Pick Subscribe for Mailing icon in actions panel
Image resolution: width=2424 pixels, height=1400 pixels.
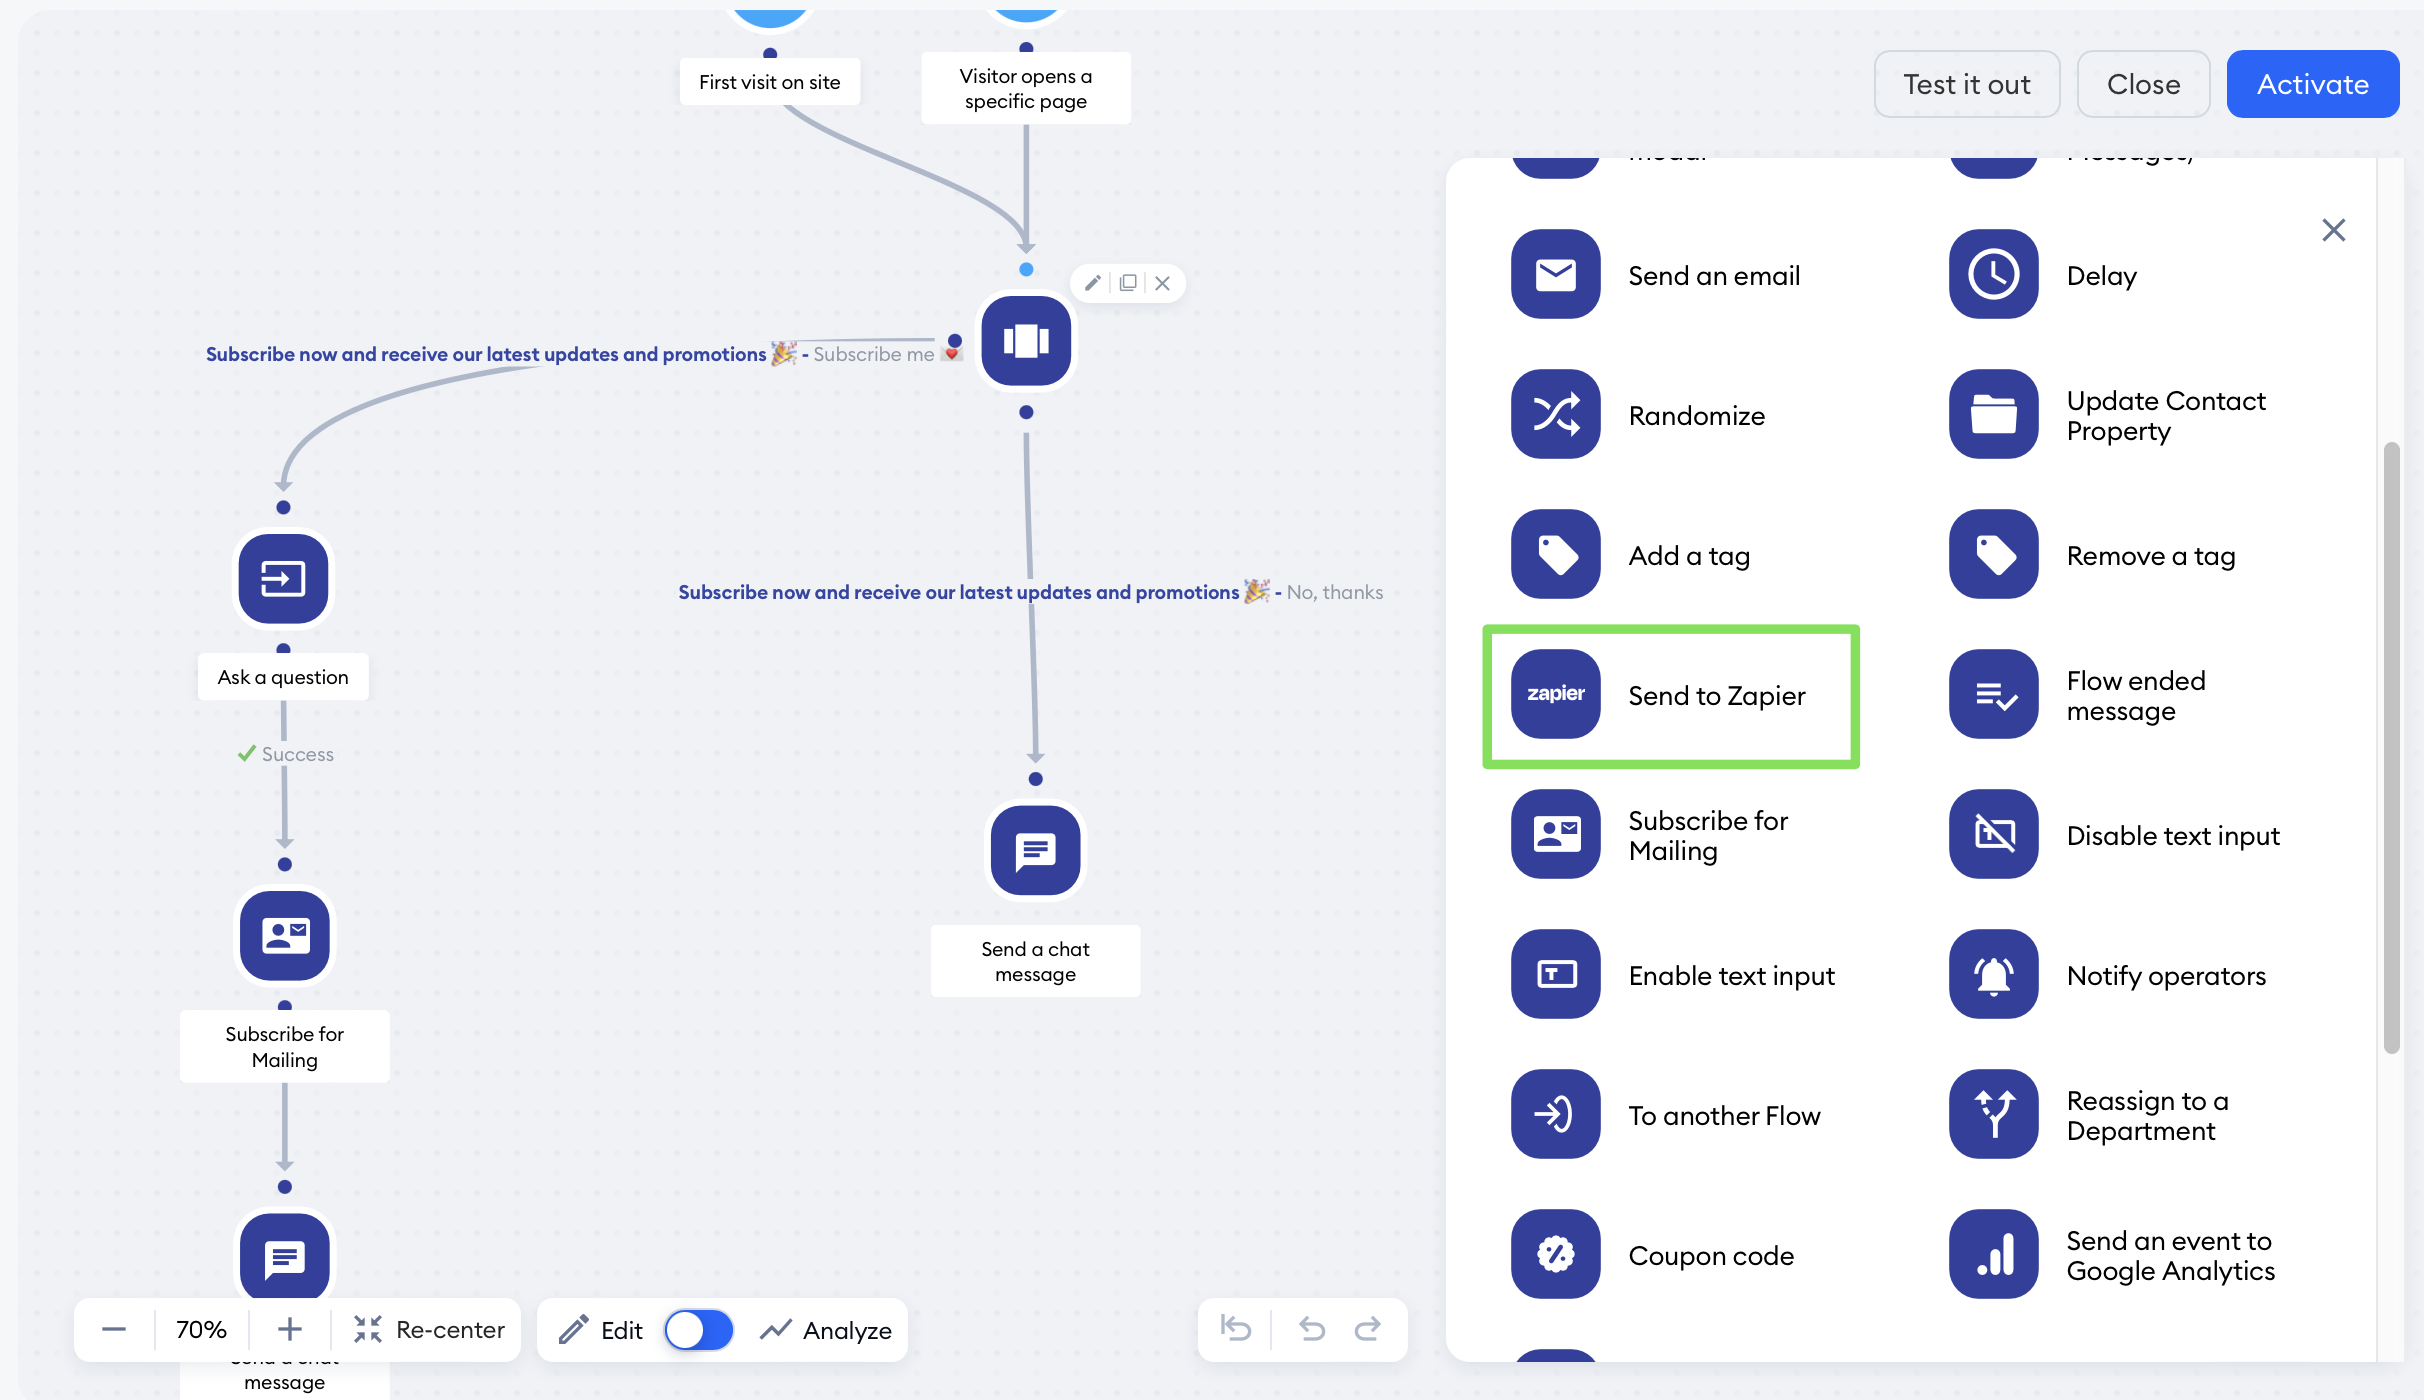tap(1555, 835)
